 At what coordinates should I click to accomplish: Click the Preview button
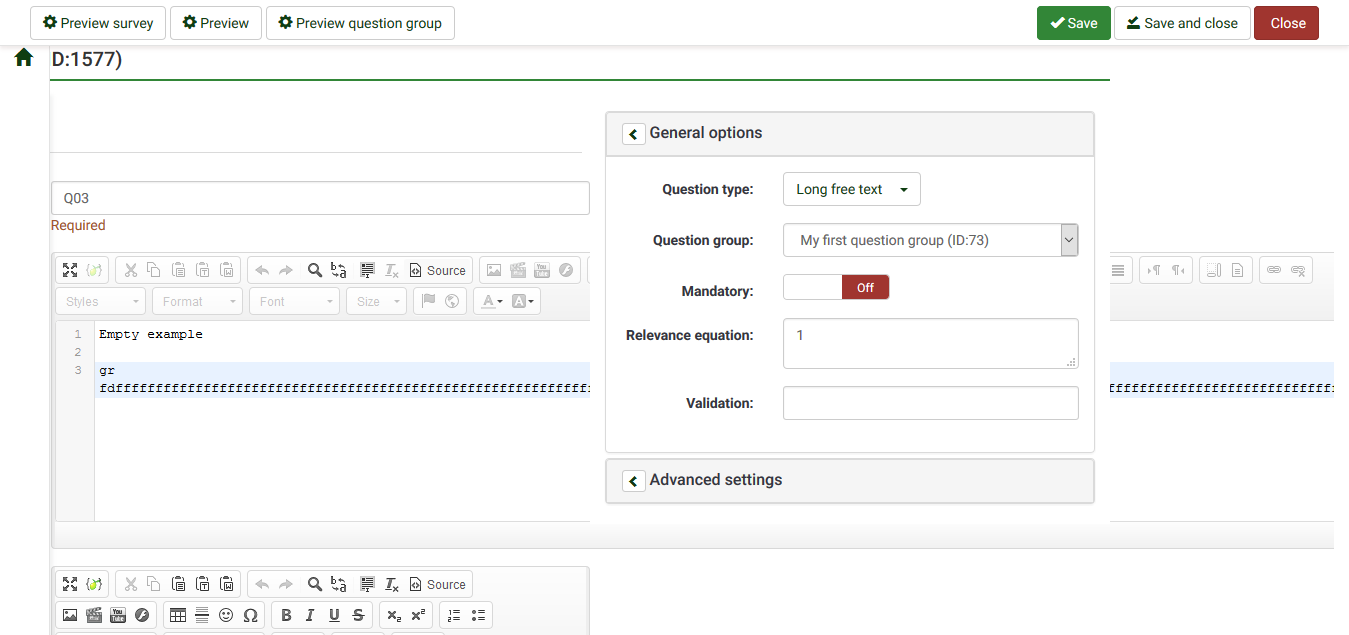[216, 23]
